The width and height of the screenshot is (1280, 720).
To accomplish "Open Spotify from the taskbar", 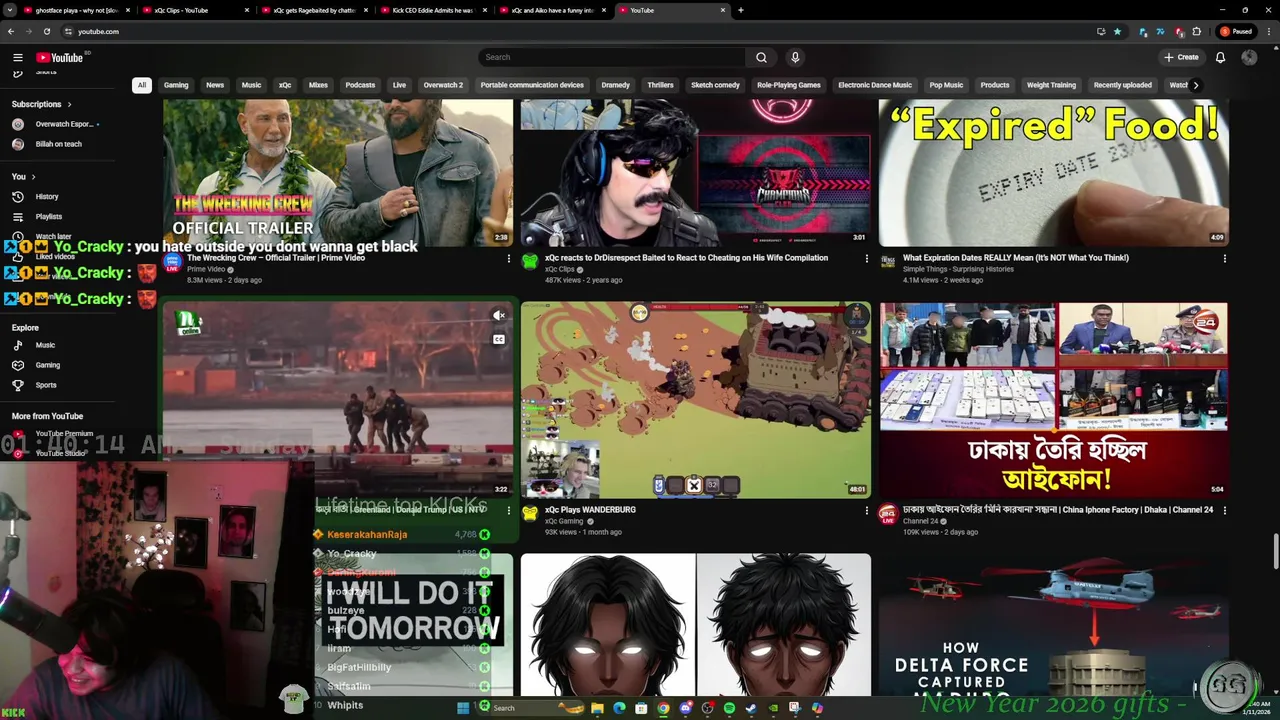I will point(729,708).
